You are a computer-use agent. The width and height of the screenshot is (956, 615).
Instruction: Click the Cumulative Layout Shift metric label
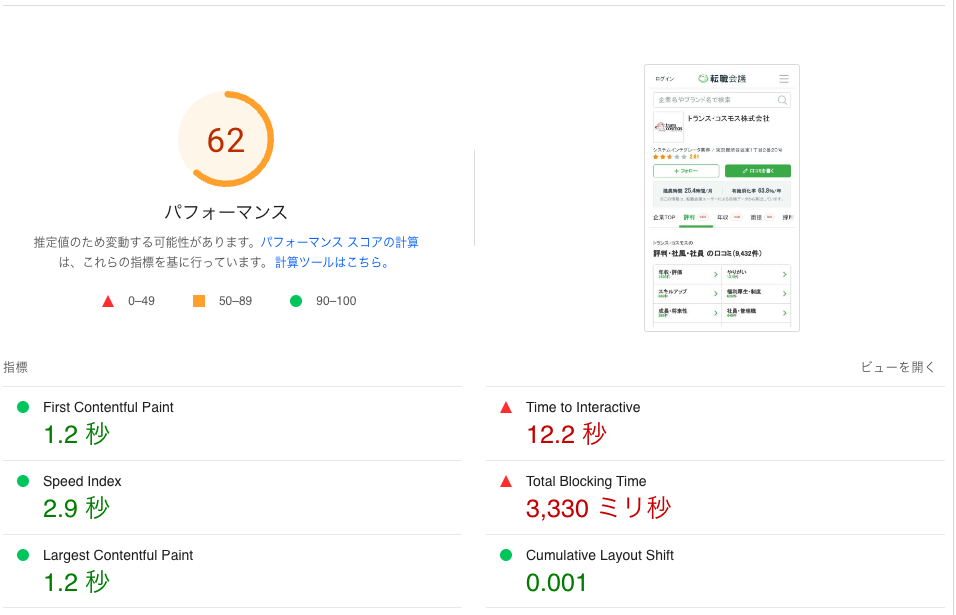pos(599,555)
